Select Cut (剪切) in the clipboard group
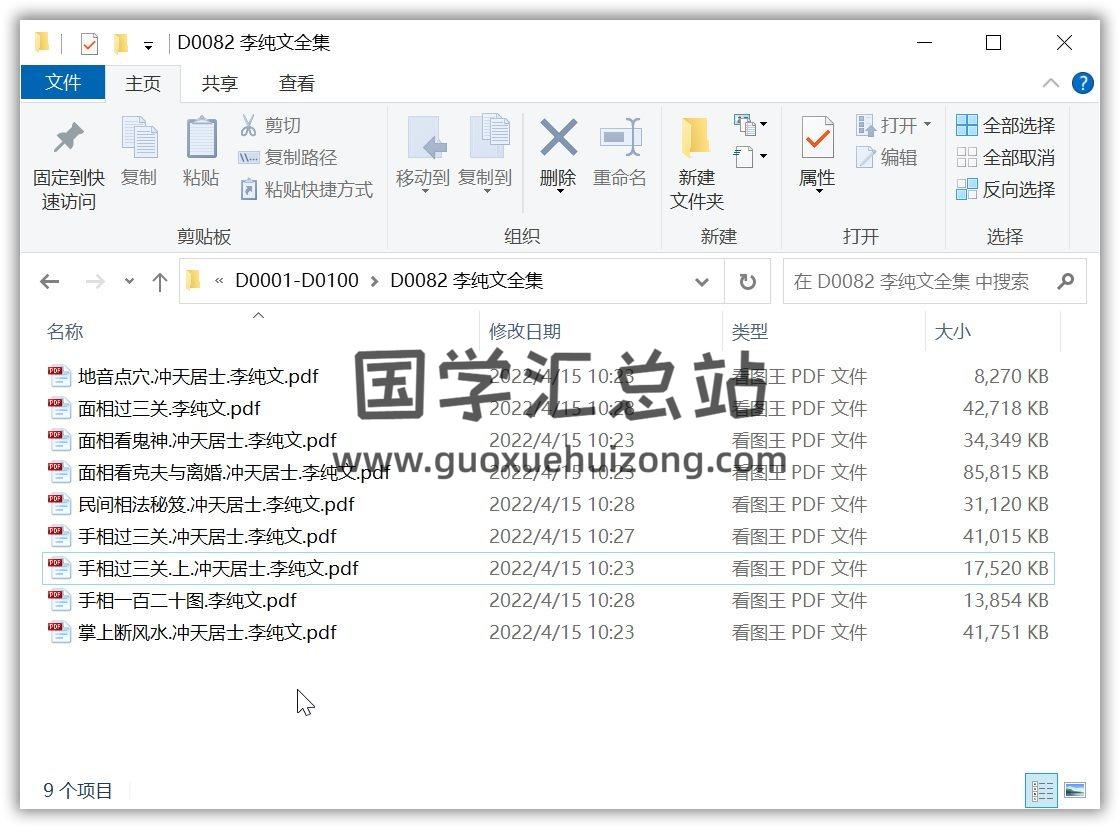The image size is (1120, 829). click(x=271, y=125)
